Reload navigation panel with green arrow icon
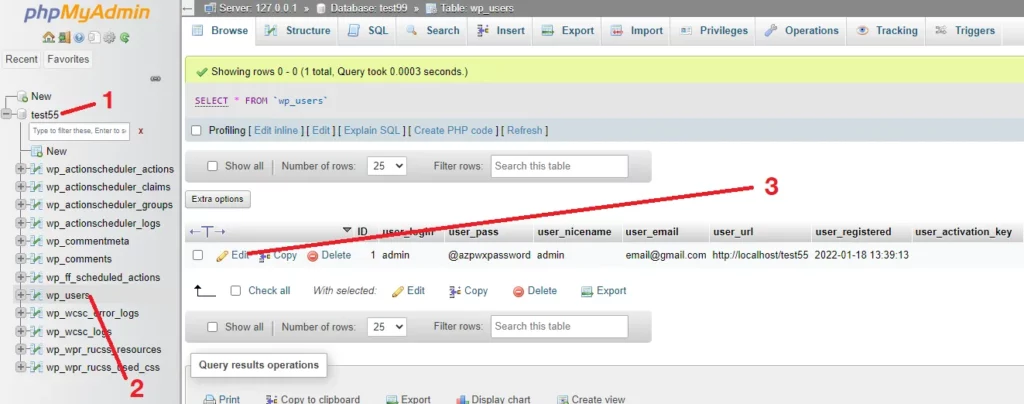 pyautogui.click(x=124, y=38)
